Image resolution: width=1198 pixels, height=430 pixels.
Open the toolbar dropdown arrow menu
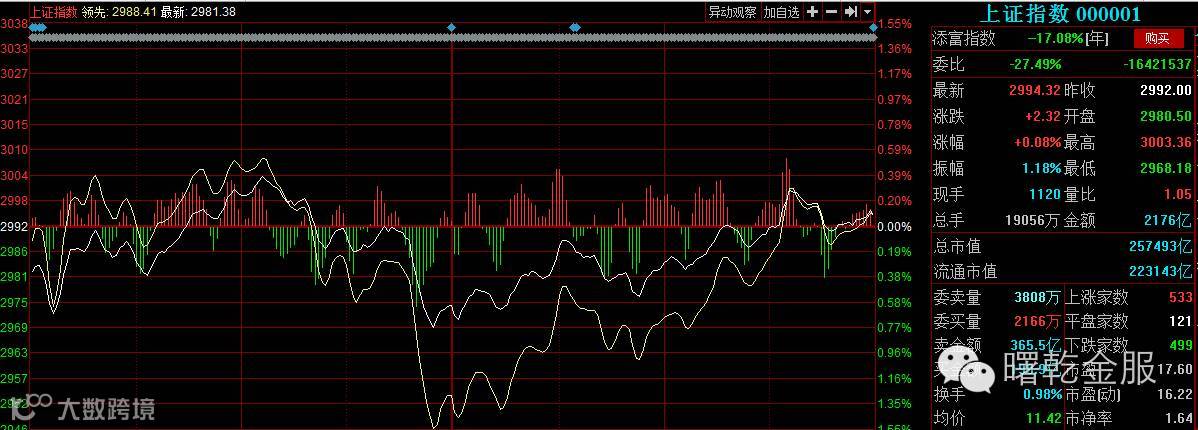click(x=867, y=11)
